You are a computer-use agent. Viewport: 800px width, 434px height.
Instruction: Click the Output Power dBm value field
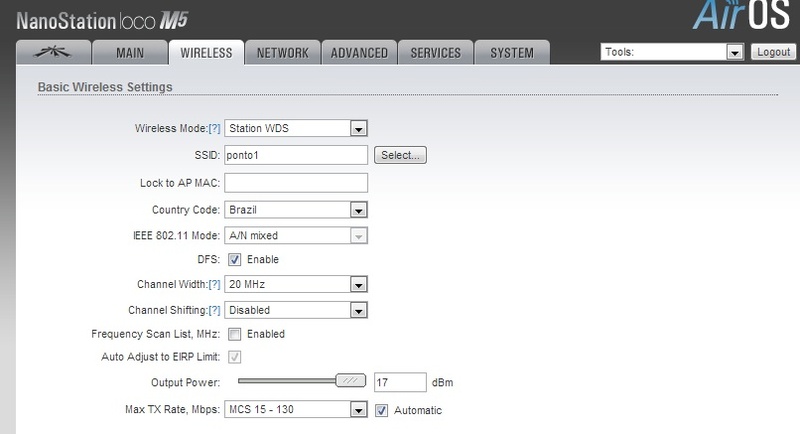(x=400, y=382)
